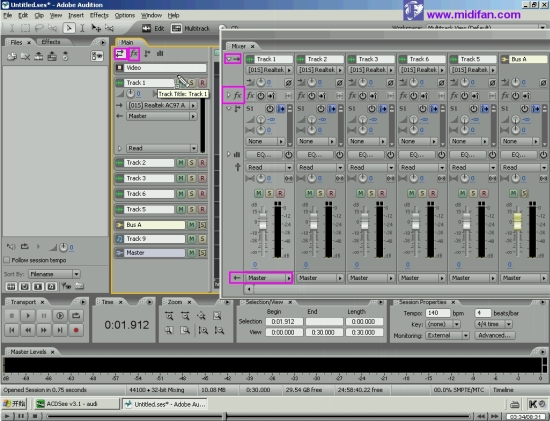Click Play Looped in Transport
Viewport: 550px width, 421px height.
76,315
